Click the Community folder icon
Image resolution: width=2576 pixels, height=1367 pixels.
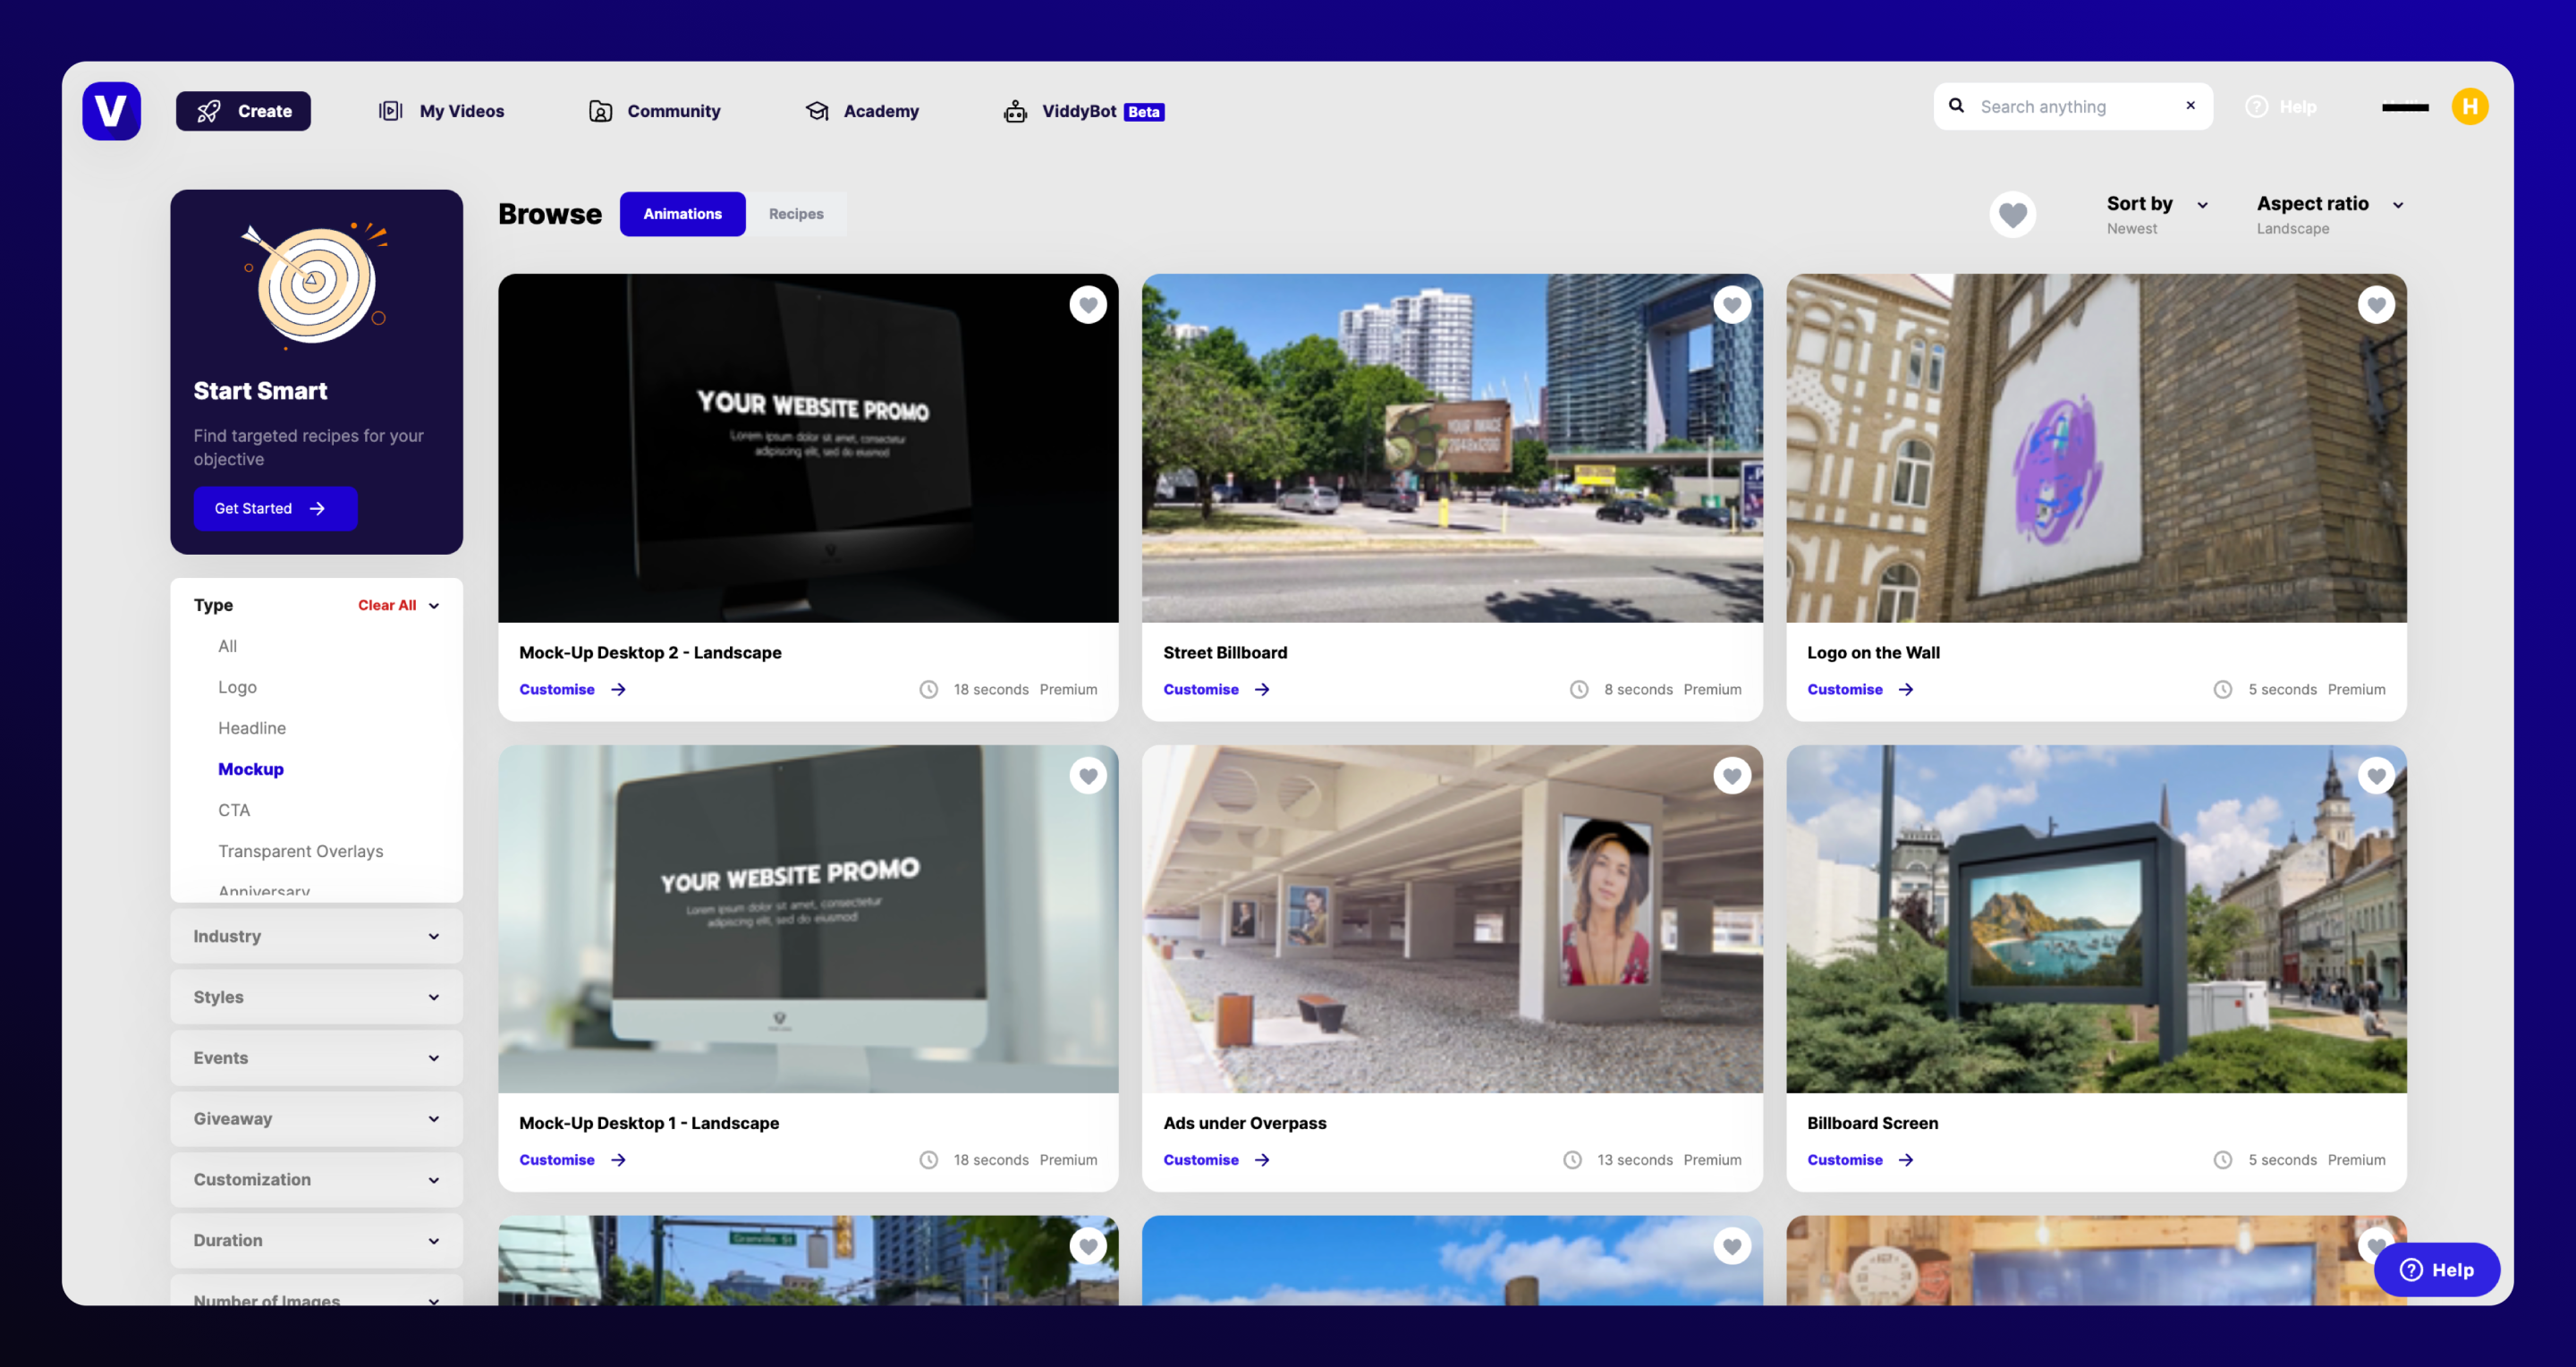[600, 111]
